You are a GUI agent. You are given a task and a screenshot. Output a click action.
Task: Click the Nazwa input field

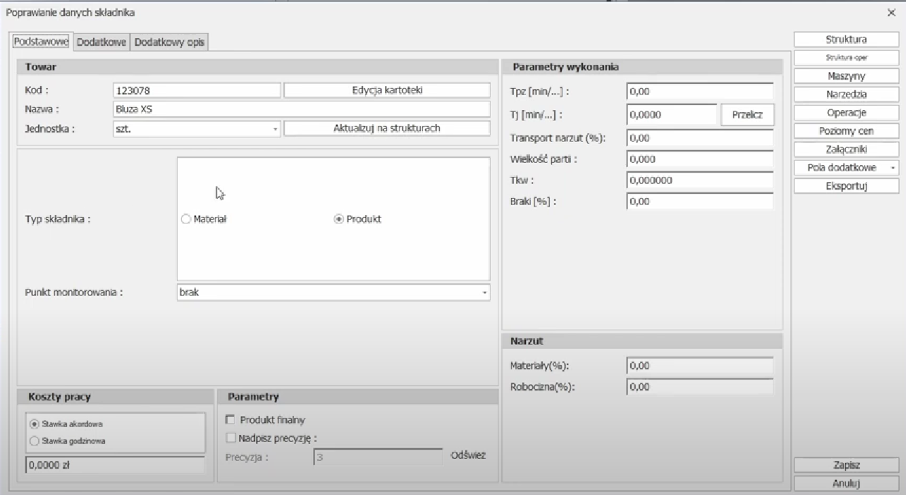(300, 109)
